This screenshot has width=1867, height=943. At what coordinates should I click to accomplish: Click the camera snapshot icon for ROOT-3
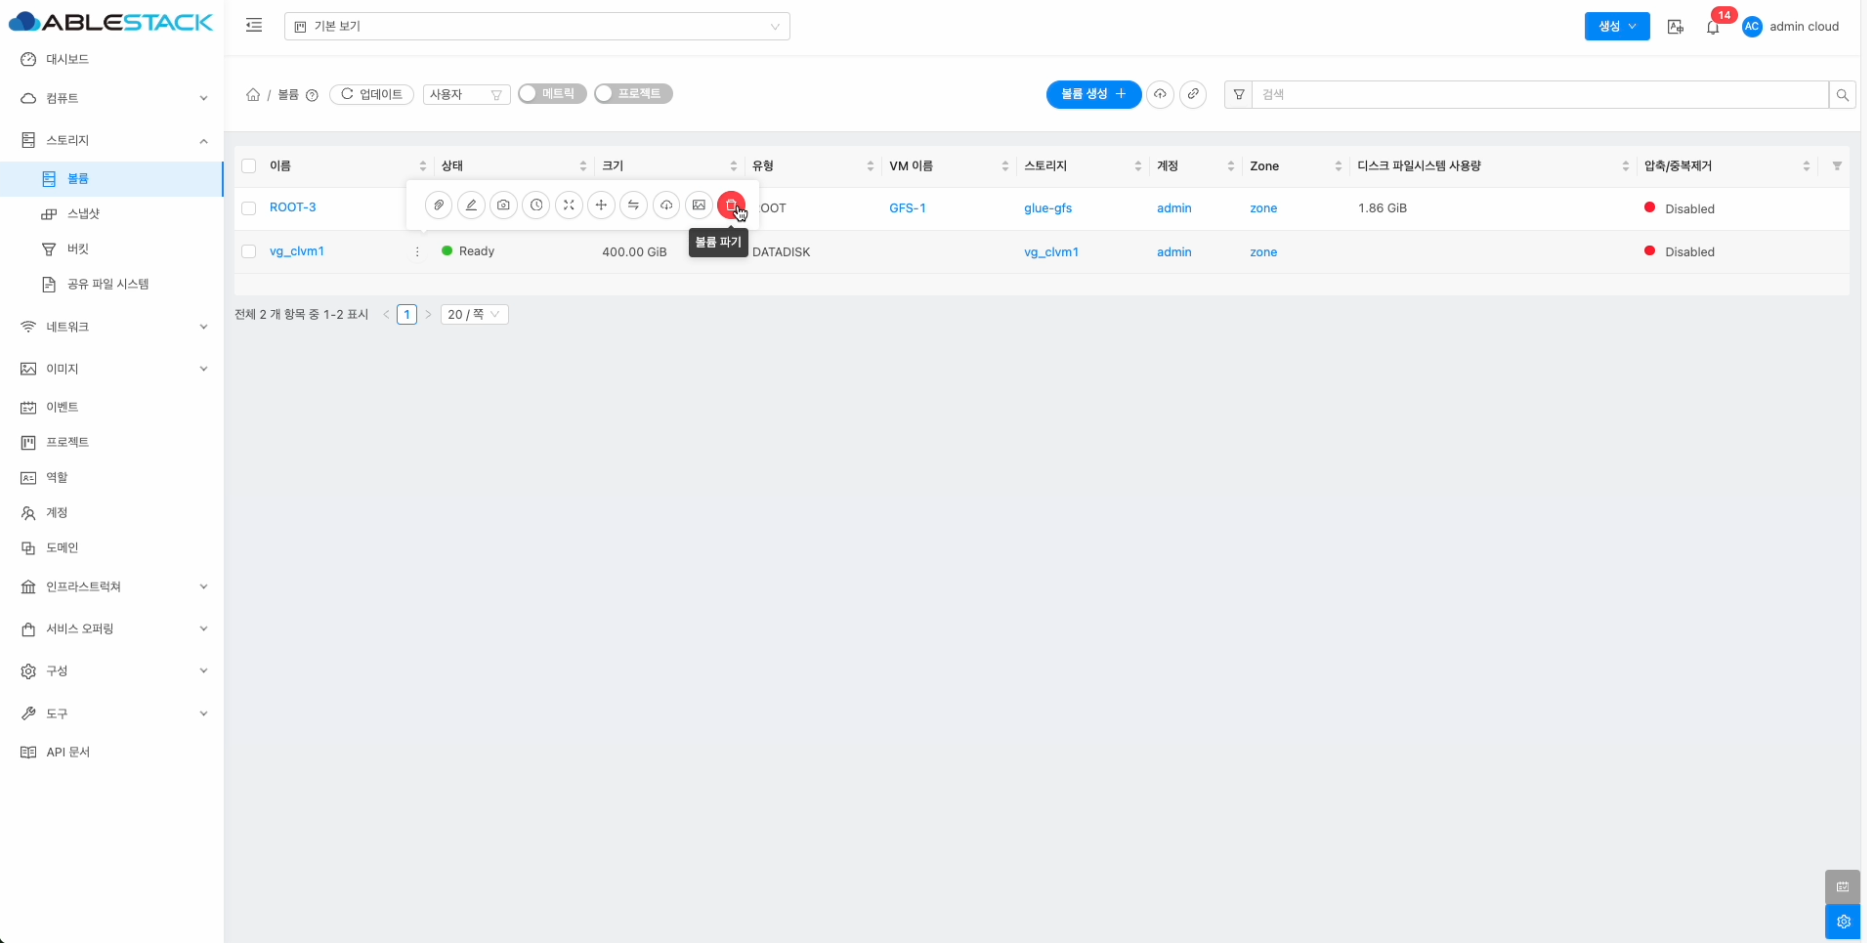[503, 205]
